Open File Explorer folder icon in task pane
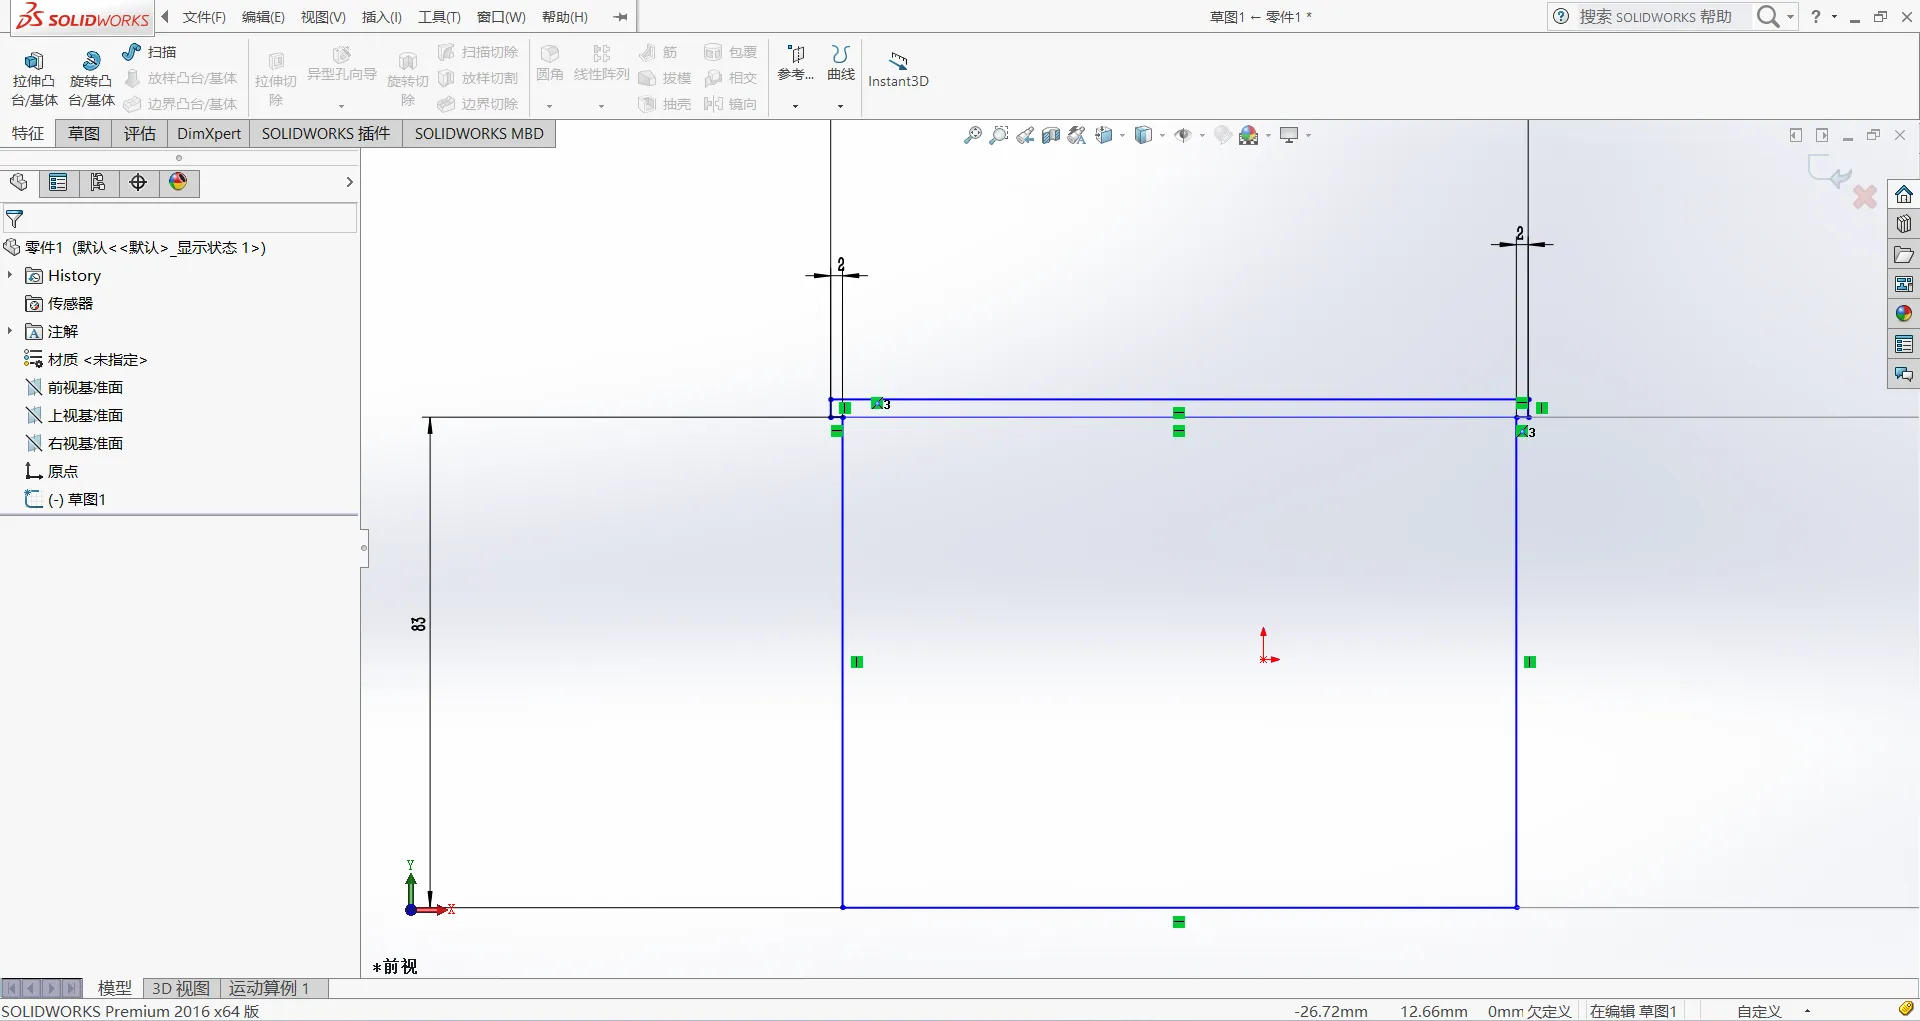The height and width of the screenshot is (1021, 1920). click(1904, 254)
